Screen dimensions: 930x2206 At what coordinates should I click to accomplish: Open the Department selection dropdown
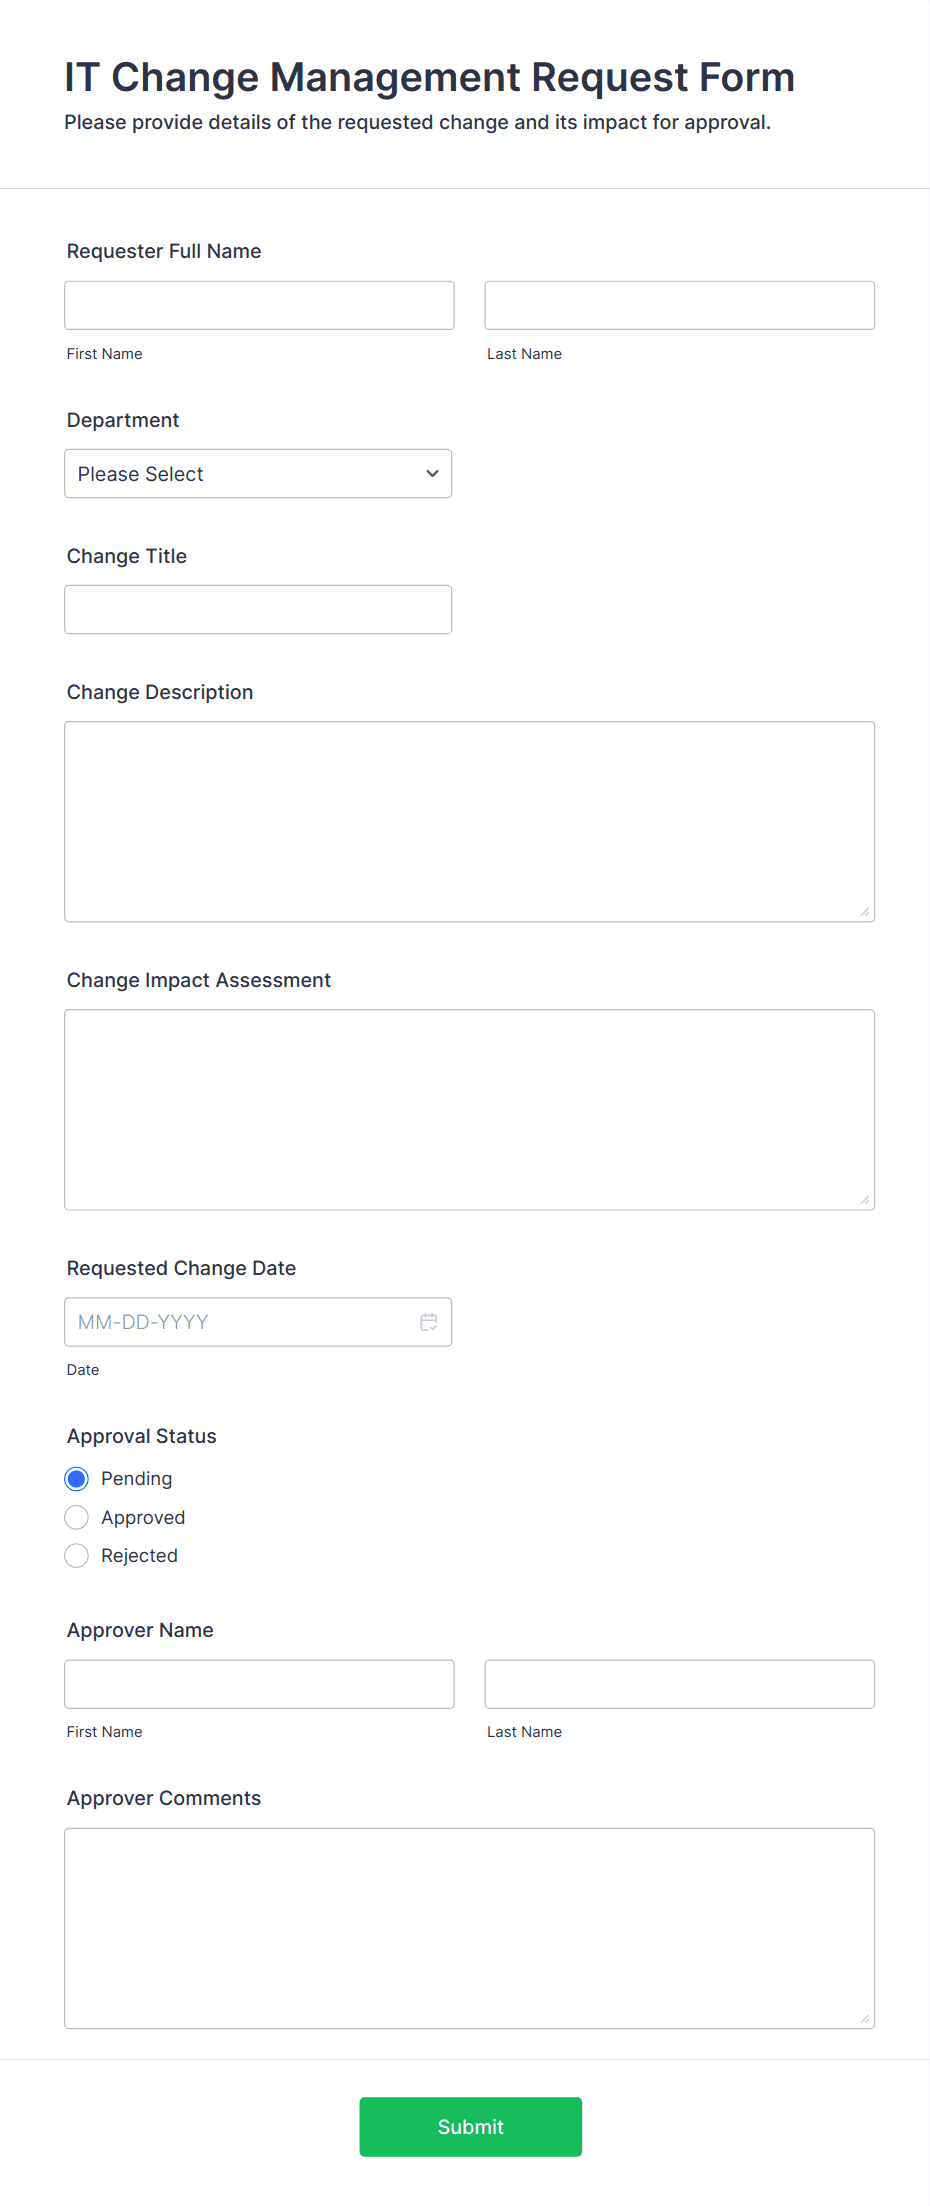(x=258, y=473)
